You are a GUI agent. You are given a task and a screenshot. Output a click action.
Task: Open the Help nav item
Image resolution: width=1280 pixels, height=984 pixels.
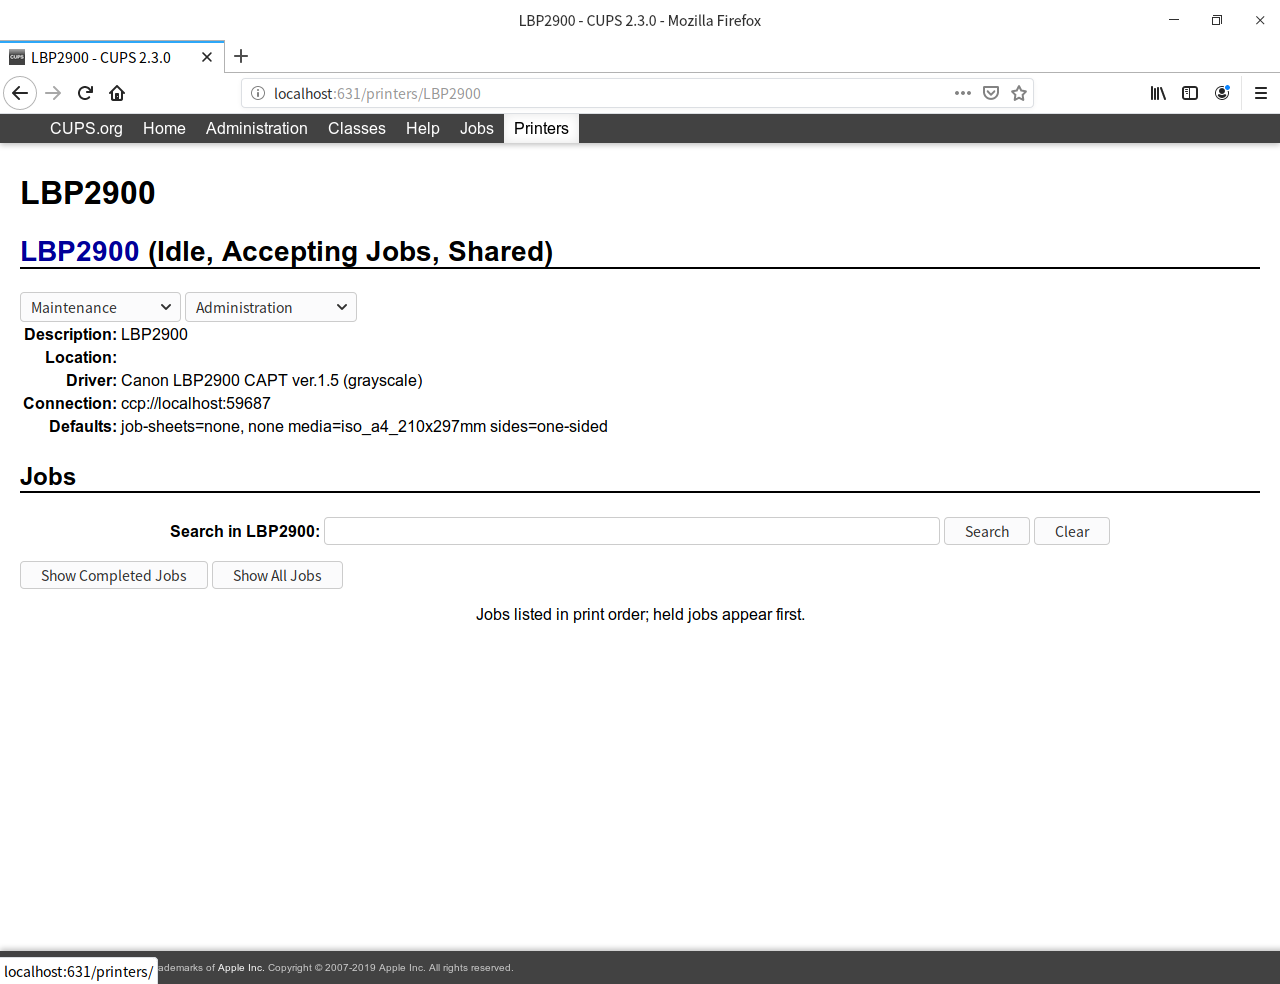point(423,128)
